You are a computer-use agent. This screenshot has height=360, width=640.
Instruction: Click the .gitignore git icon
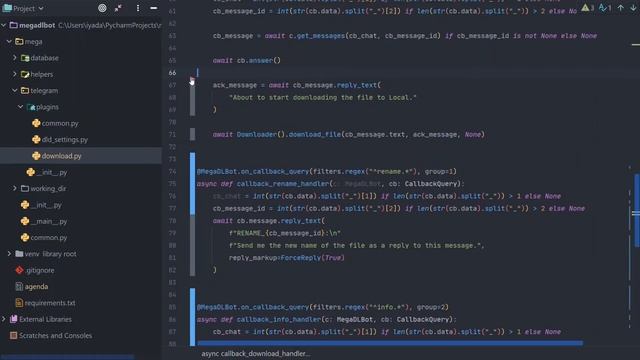19,270
